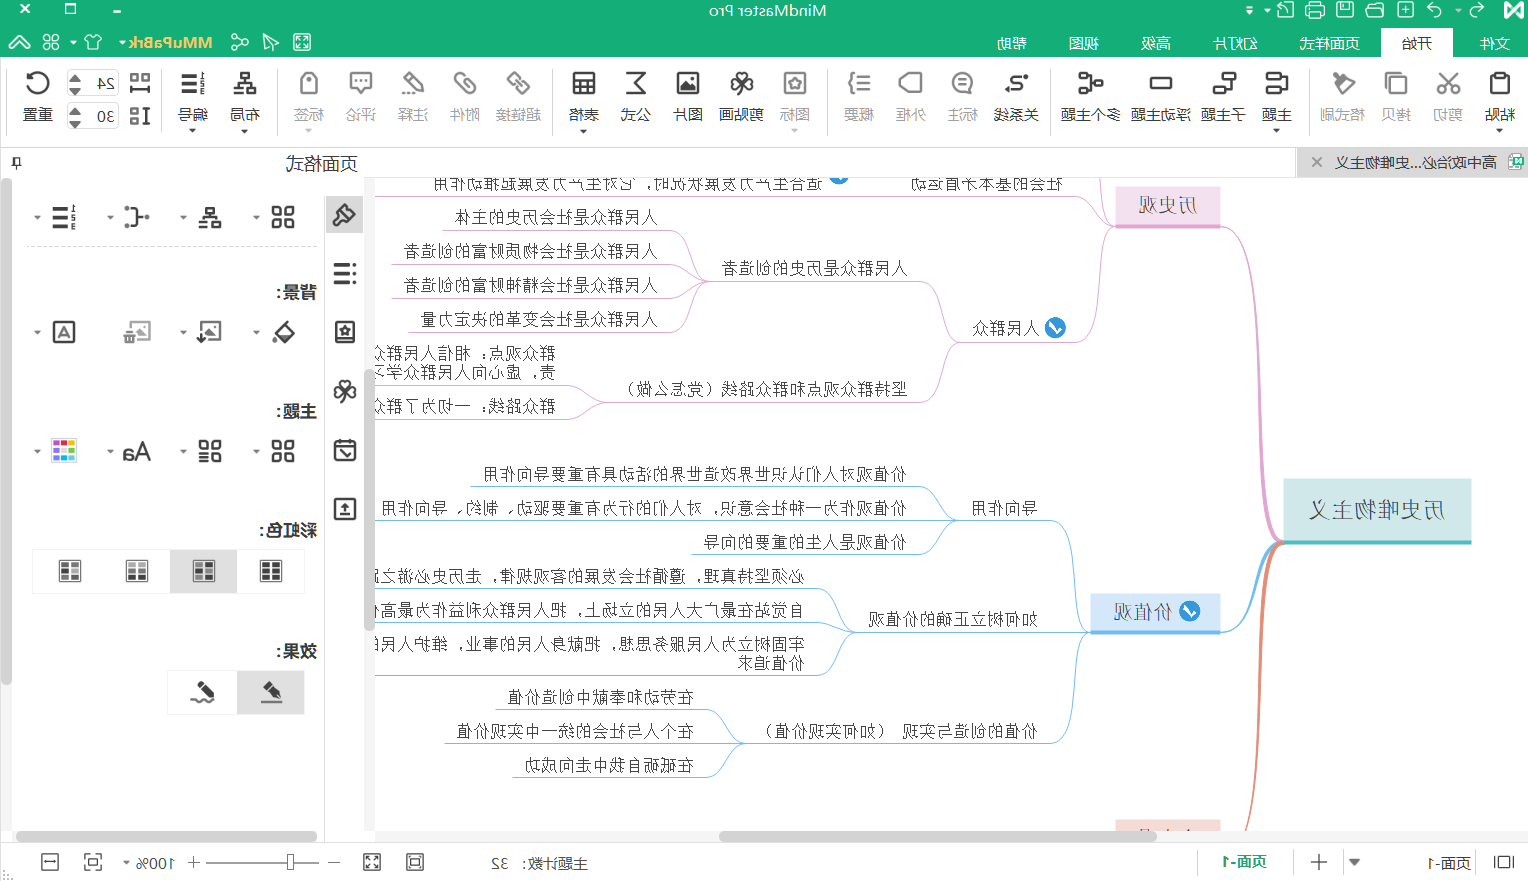The width and height of the screenshot is (1528, 881).
Task: Open the clover clipart tab in side panel
Action: coord(345,391)
